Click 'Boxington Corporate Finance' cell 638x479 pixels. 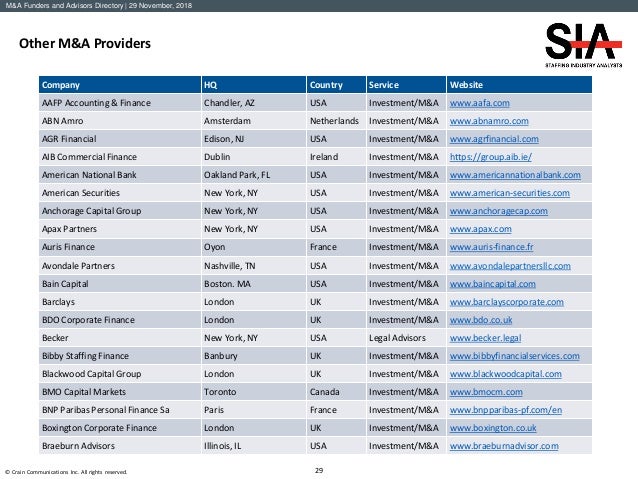(120, 428)
